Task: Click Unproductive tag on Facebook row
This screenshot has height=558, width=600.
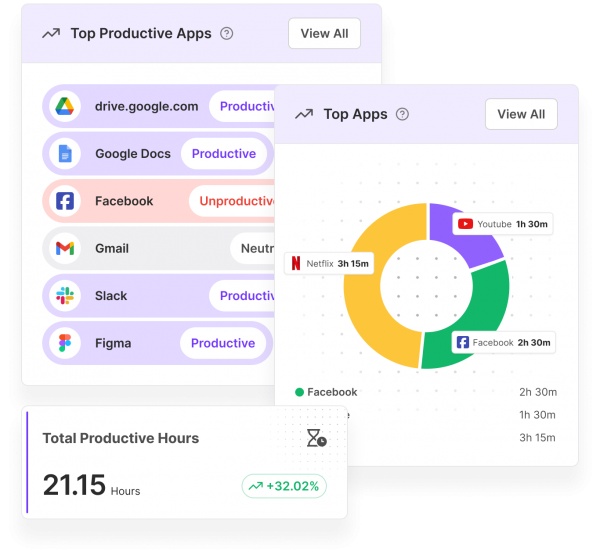Action: coord(232,201)
